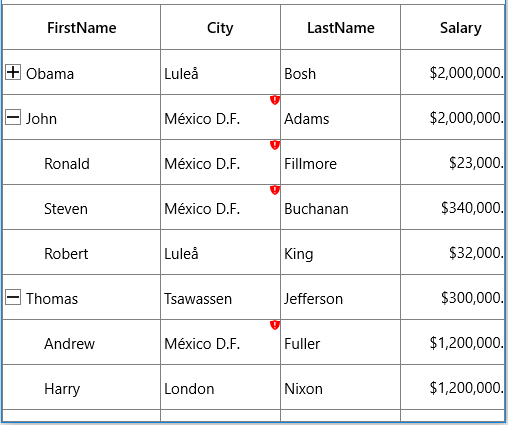Click the error icon in Andrew's City cell
This screenshot has height=426, width=508.
[x=275, y=325]
